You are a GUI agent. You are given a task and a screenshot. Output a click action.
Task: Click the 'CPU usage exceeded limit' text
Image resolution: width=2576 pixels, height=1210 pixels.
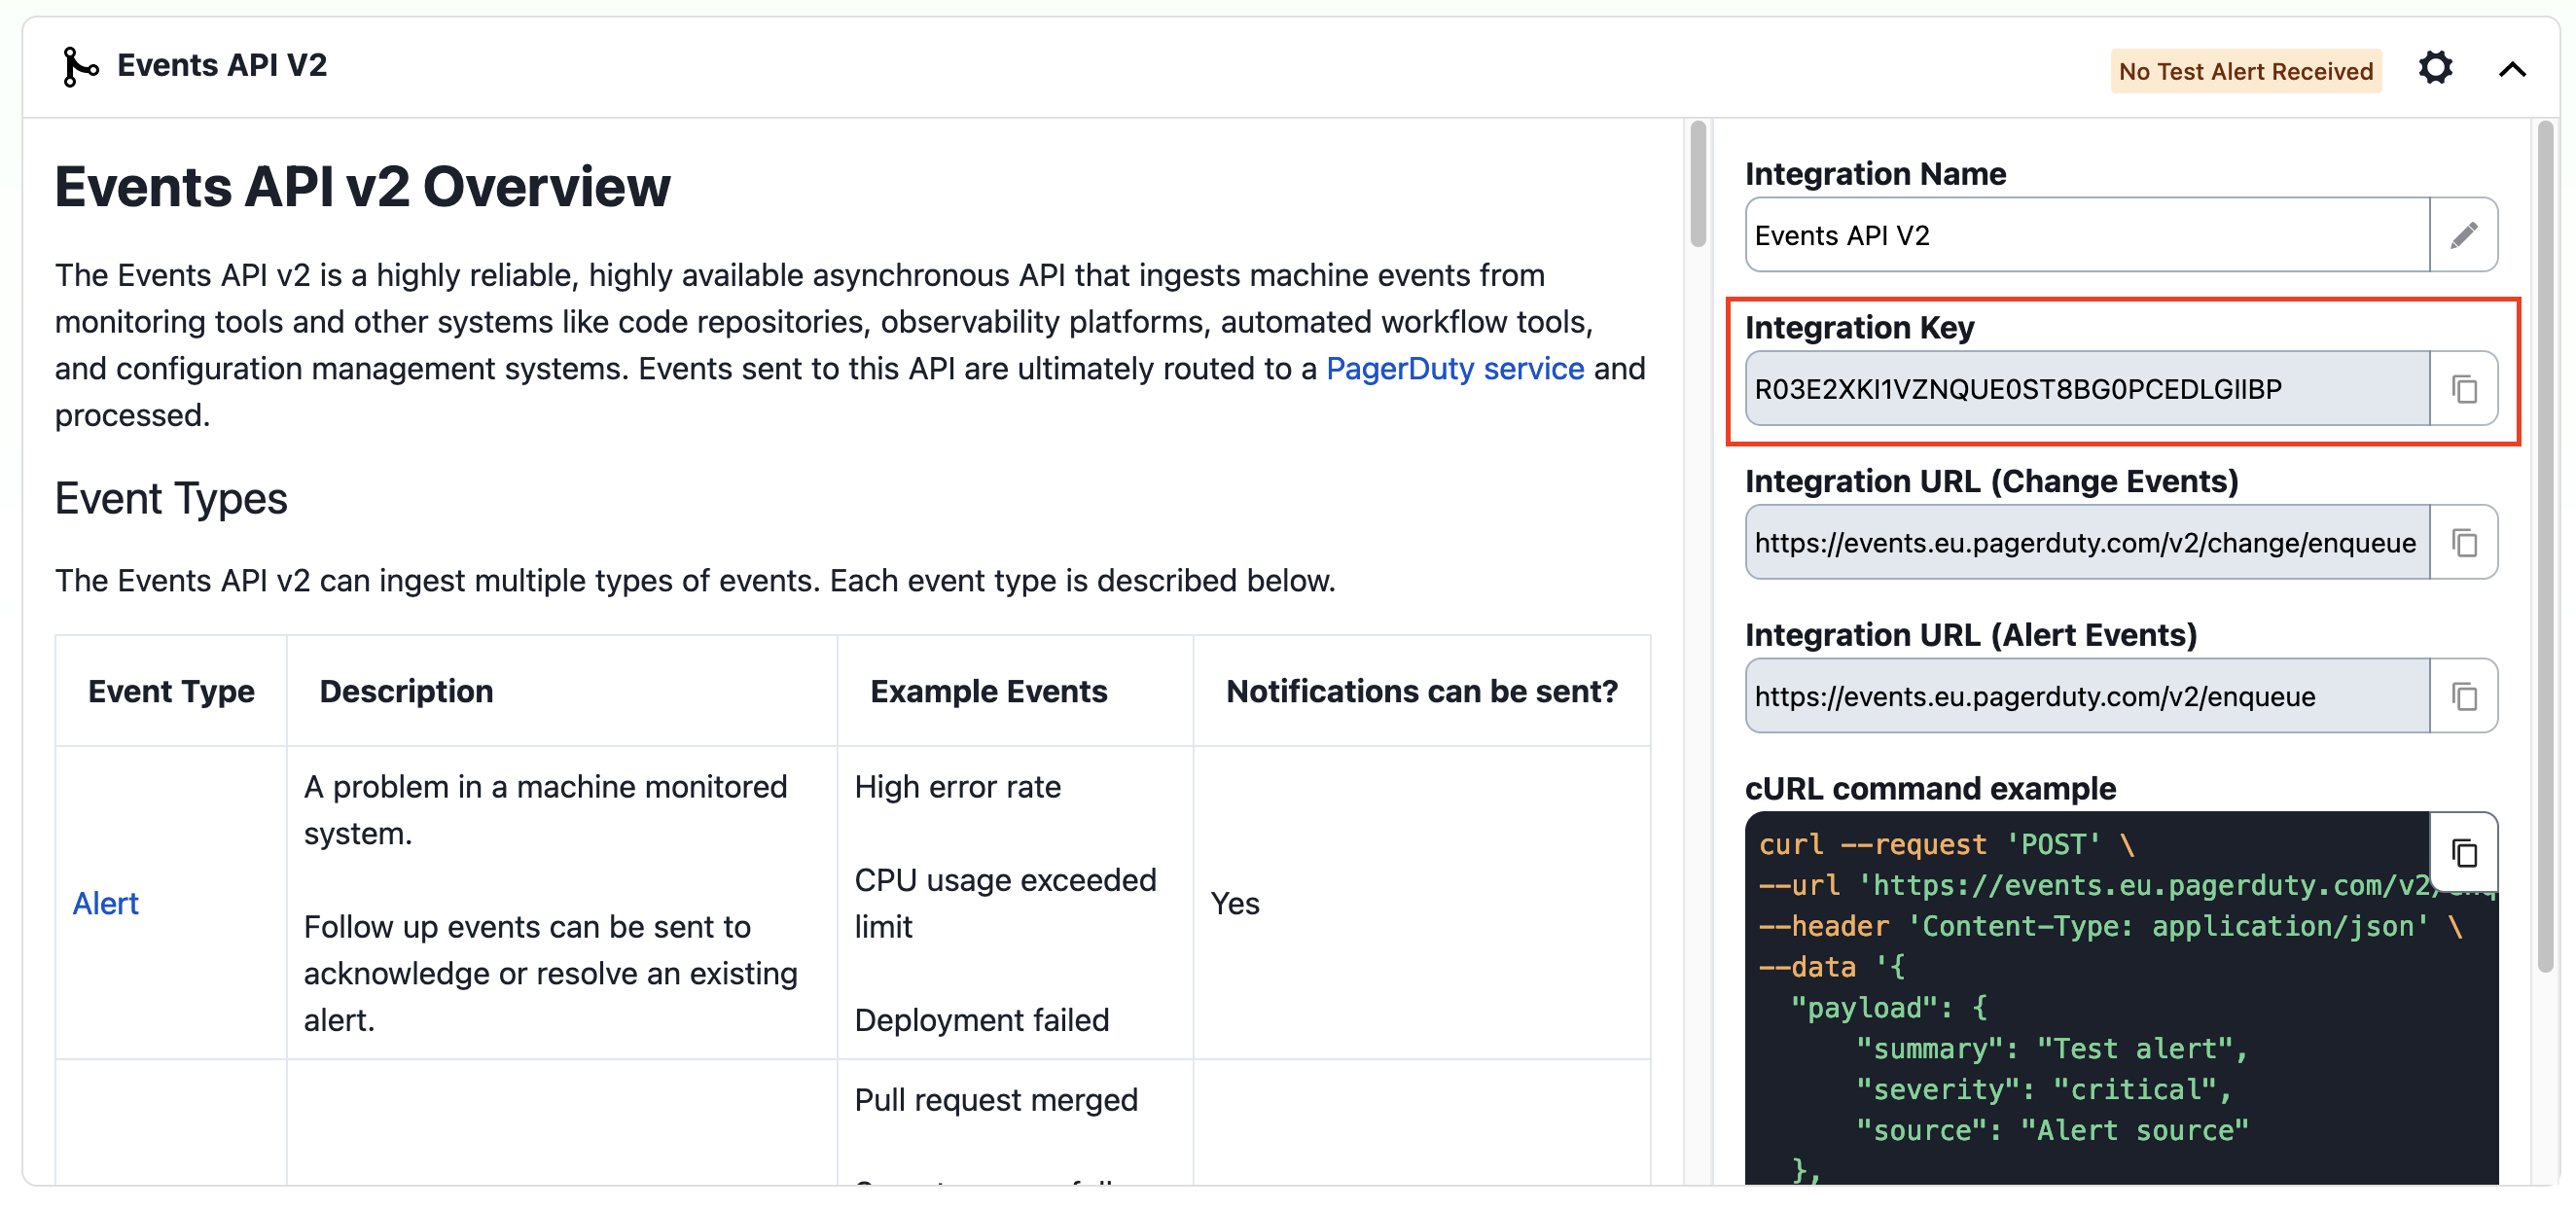[x=1005, y=904]
